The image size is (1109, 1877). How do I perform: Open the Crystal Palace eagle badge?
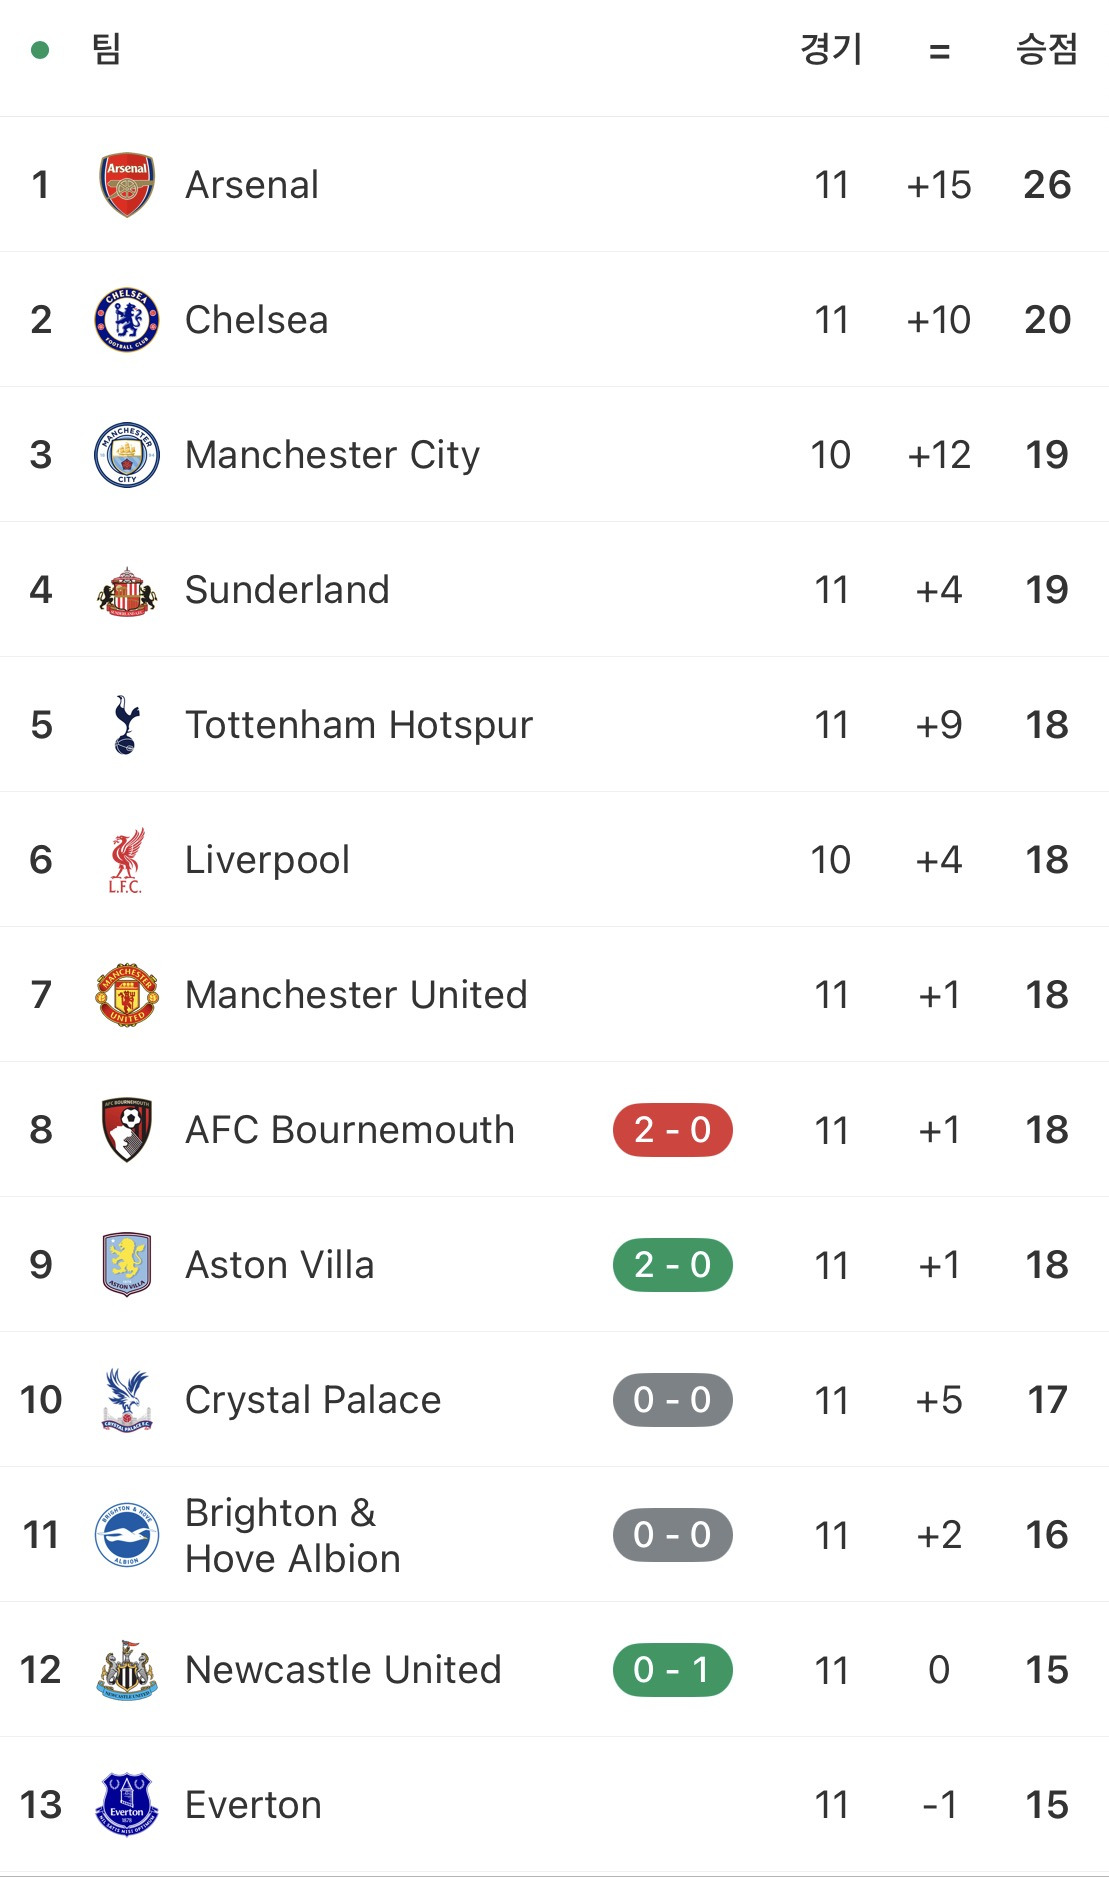(x=127, y=1400)
